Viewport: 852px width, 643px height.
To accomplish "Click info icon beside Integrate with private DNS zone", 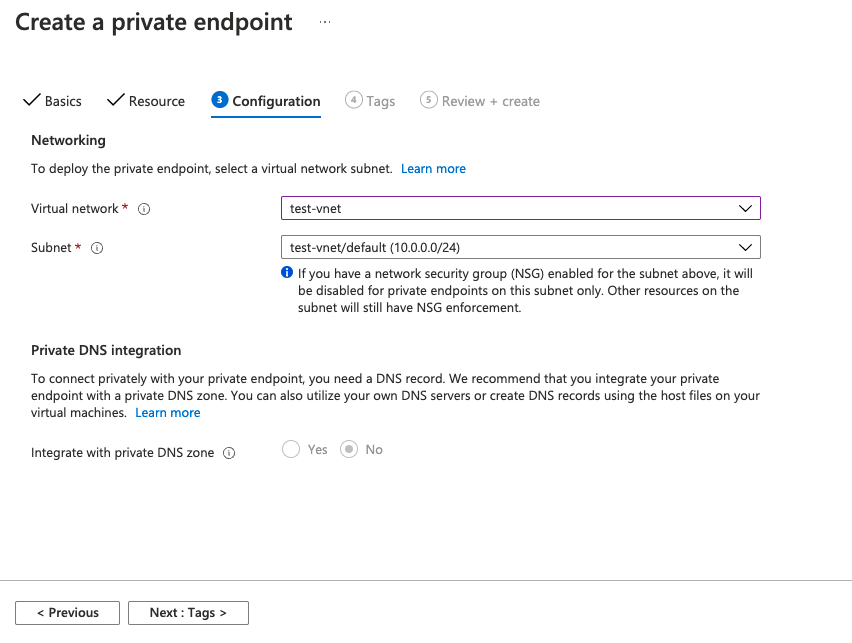I will point(229,453).
